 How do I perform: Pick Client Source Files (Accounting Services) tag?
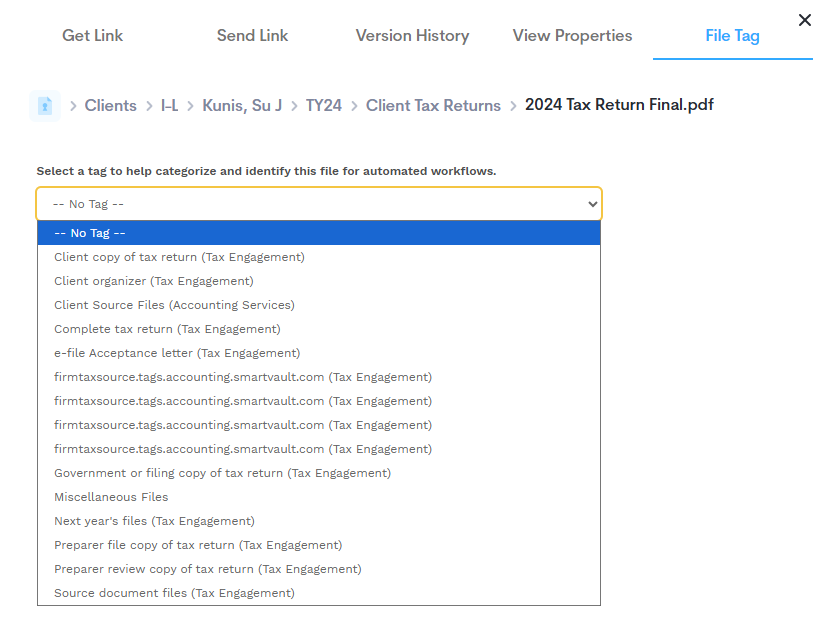174,305
